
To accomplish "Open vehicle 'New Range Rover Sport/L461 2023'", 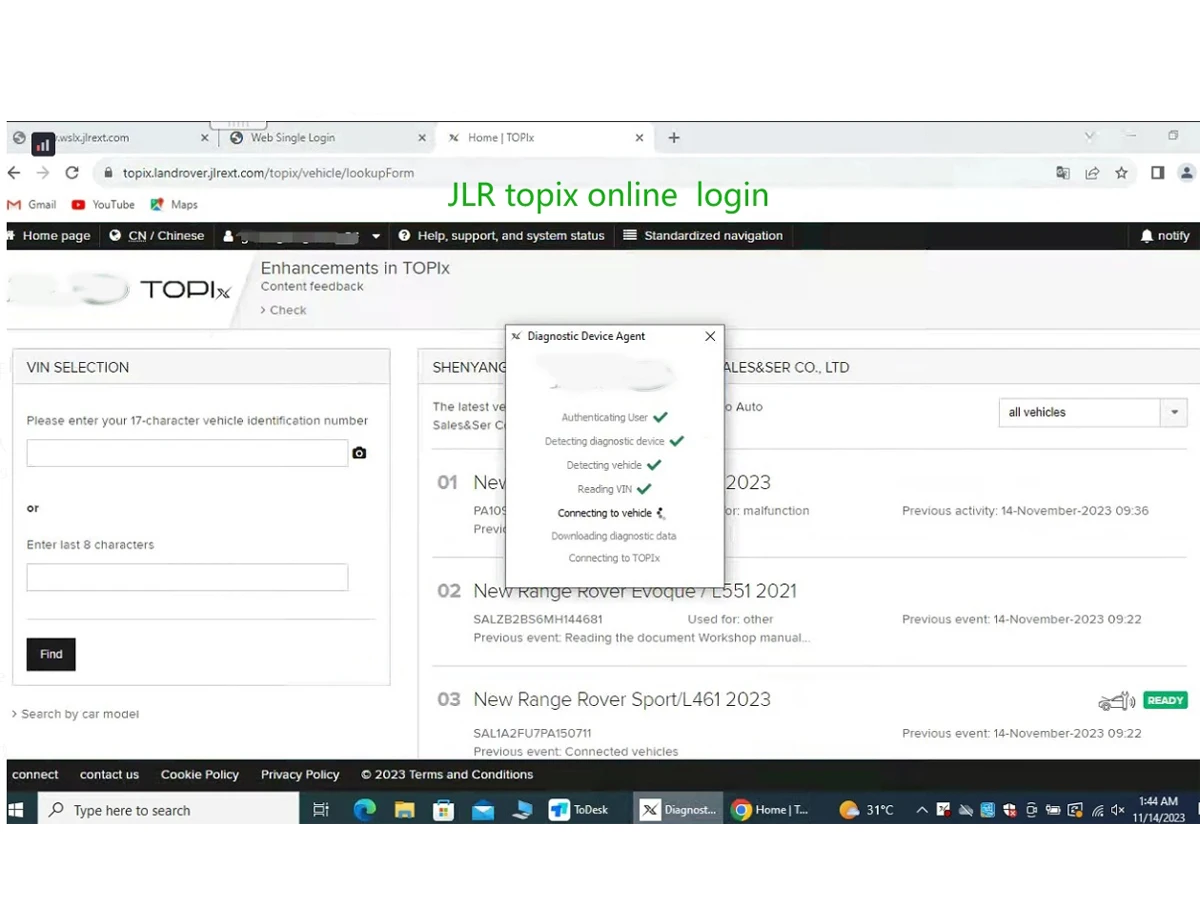I will (622, 699).
